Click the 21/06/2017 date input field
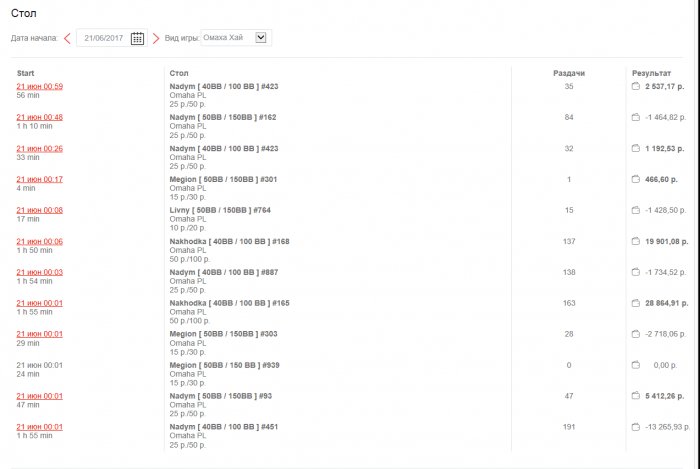 point(112,38)
